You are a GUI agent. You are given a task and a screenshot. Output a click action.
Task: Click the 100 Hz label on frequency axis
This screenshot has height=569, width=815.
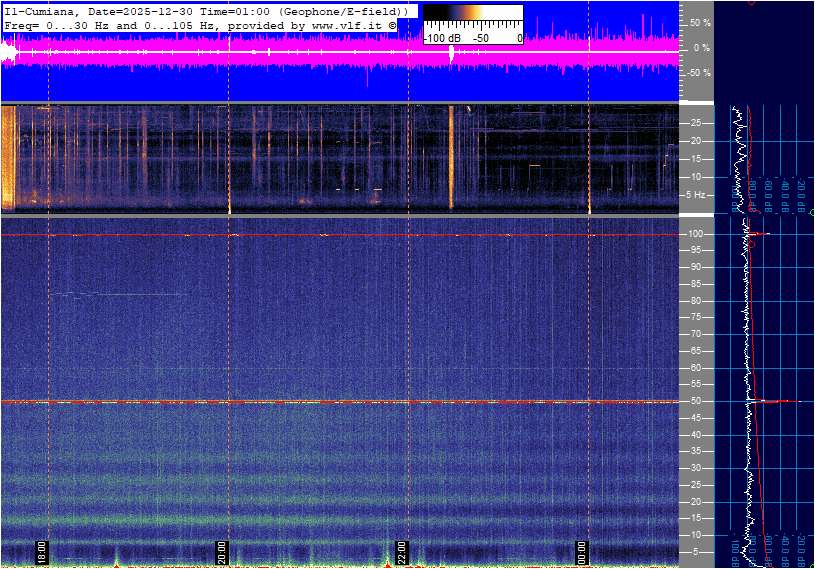click(x=696, y=234)
